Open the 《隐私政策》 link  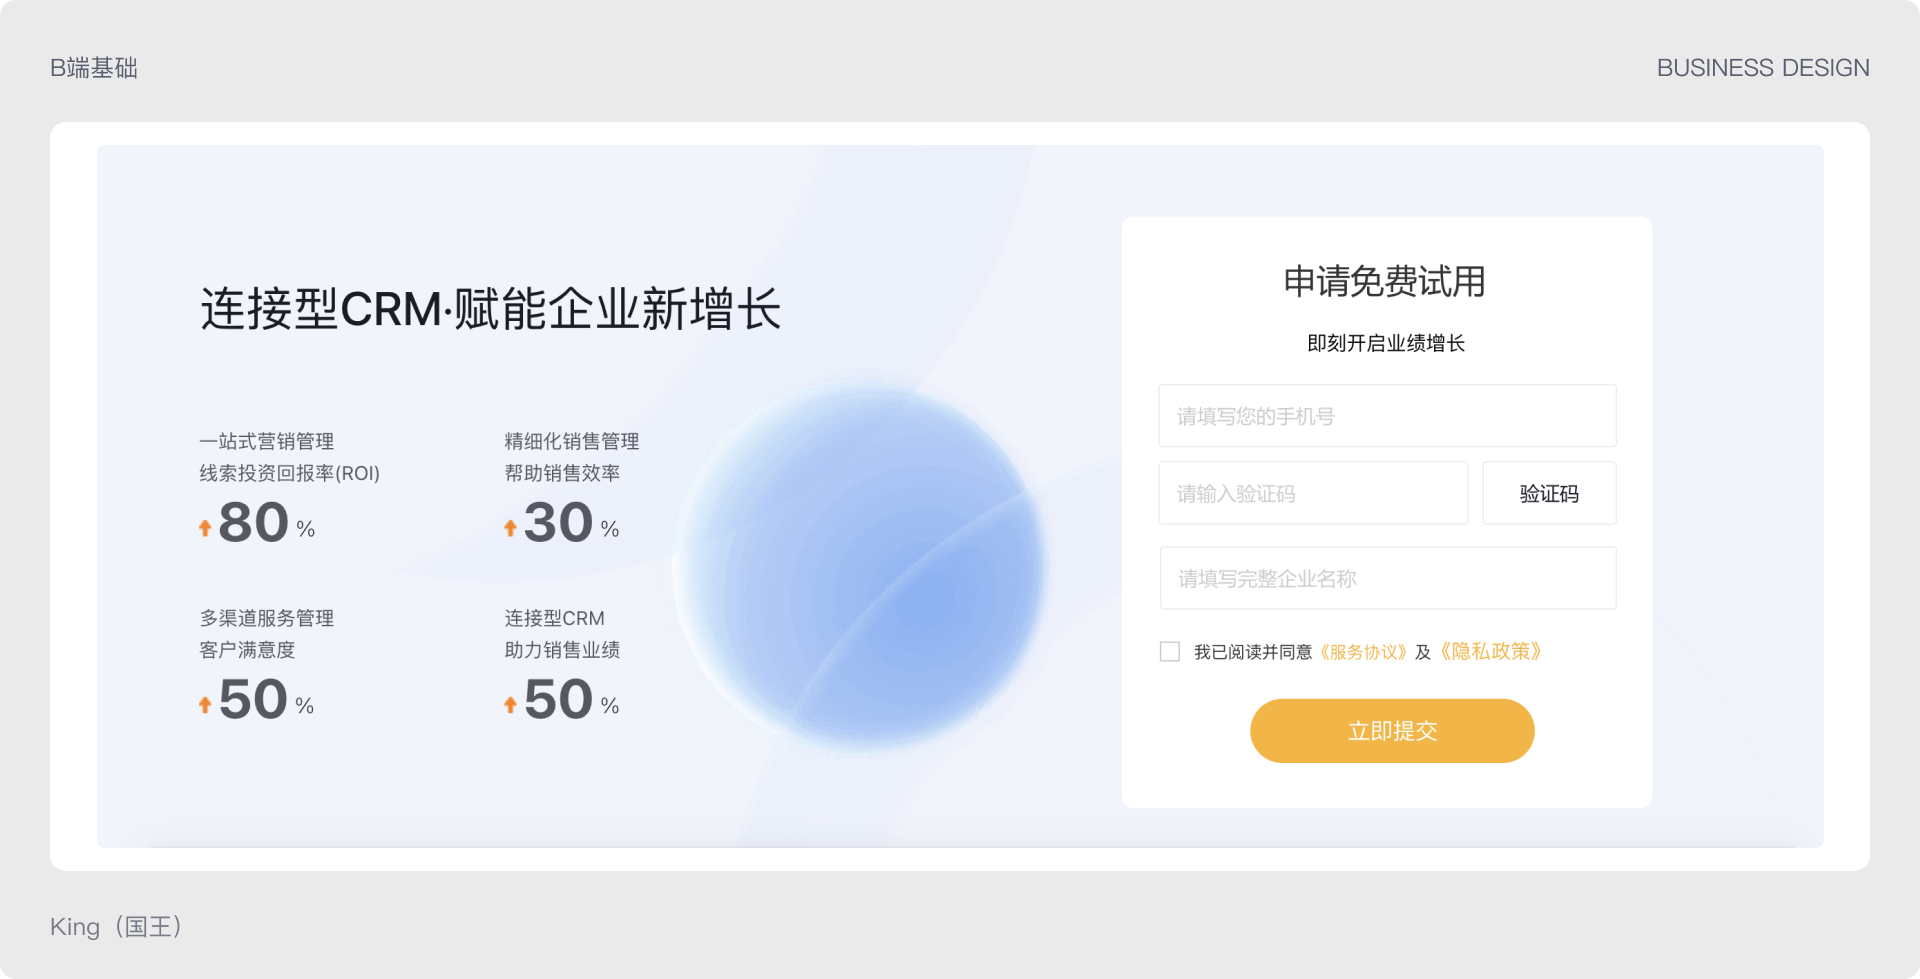[1490, 652]
